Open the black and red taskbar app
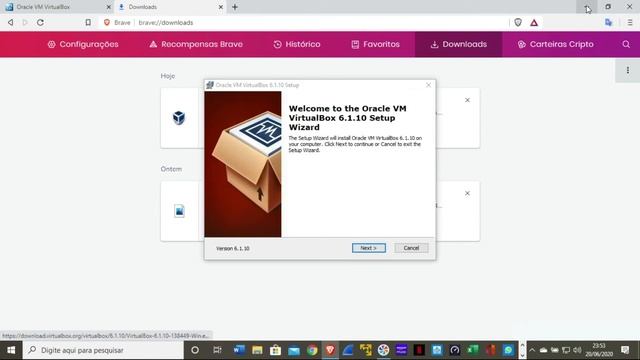The width and height of the screenshot is (640, 360). pos(419,350)
